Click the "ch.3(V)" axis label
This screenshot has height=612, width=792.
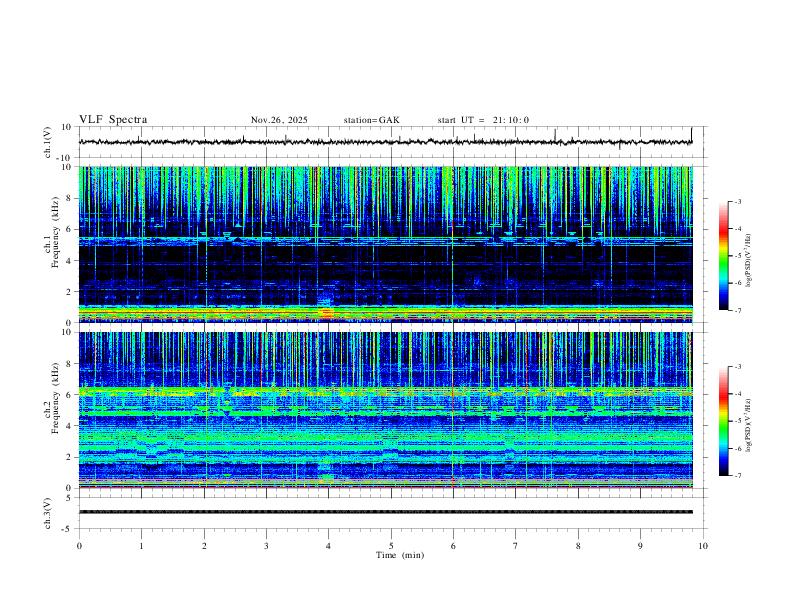click(x=48, y=513)
